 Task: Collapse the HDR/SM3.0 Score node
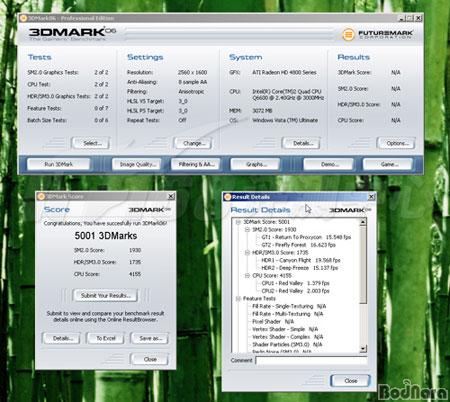tap(247, 252)
